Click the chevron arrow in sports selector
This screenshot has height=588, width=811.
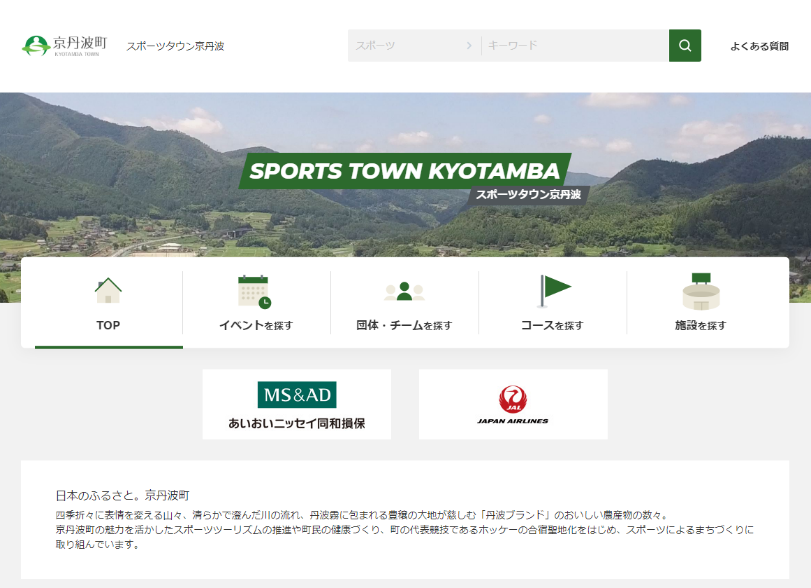469,46
